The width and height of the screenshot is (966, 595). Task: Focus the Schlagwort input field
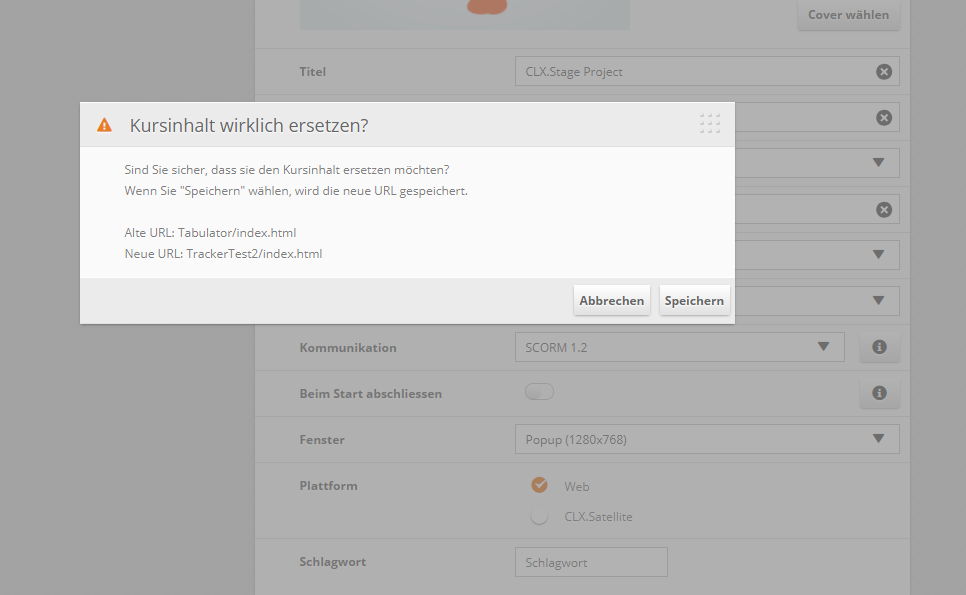(x=590, y=562)
